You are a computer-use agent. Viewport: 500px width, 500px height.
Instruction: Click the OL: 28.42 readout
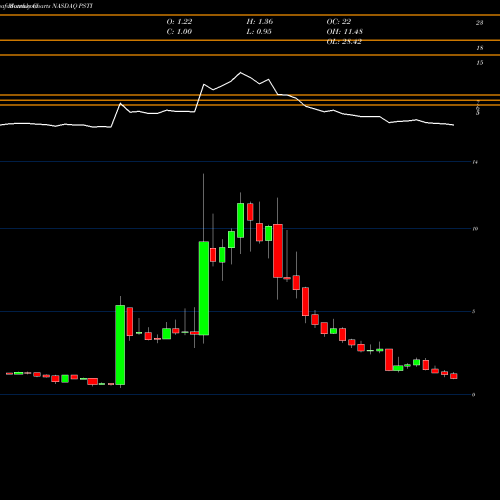344,42
